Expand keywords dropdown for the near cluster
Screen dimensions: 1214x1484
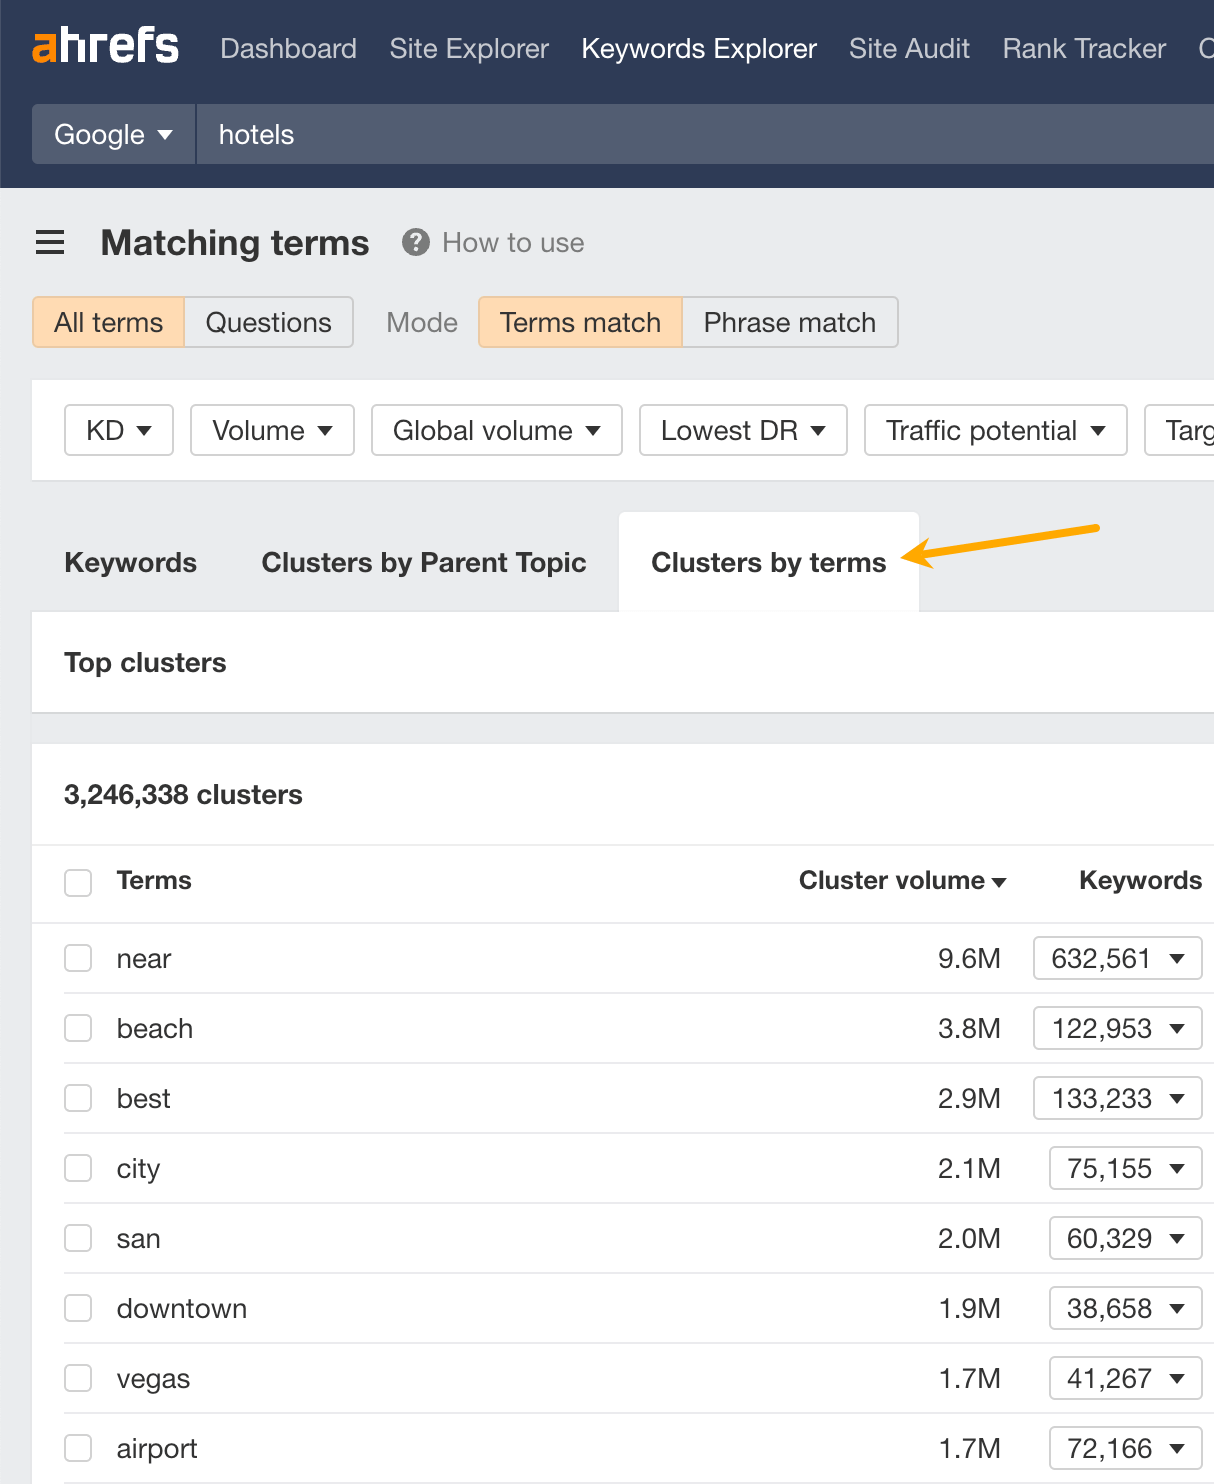[1179, 958]
